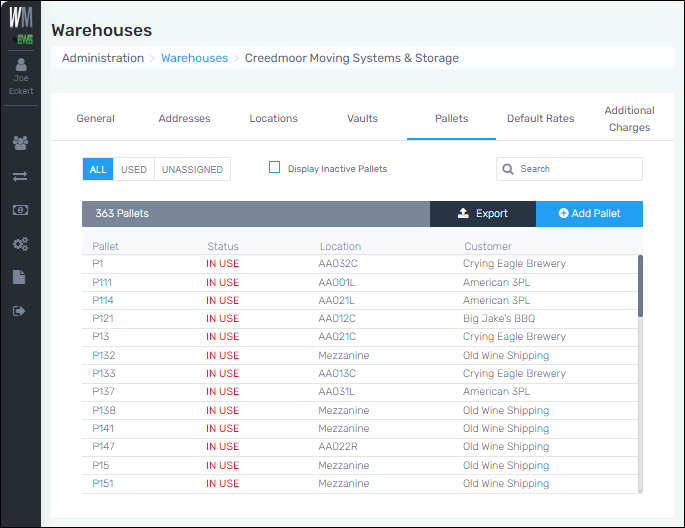
Task: Click the pallet list scrollbar thumb
Action: click(x=640, y=286)
